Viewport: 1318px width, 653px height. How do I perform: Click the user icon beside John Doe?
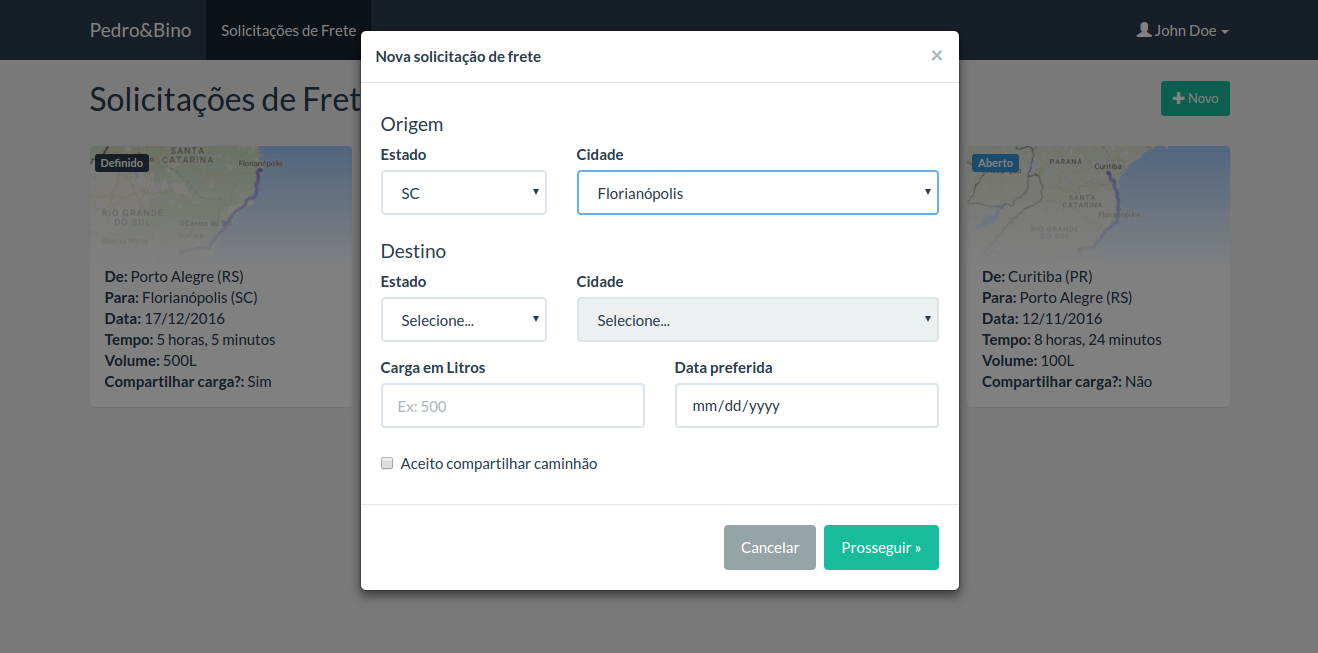(x=1144, y=30)
